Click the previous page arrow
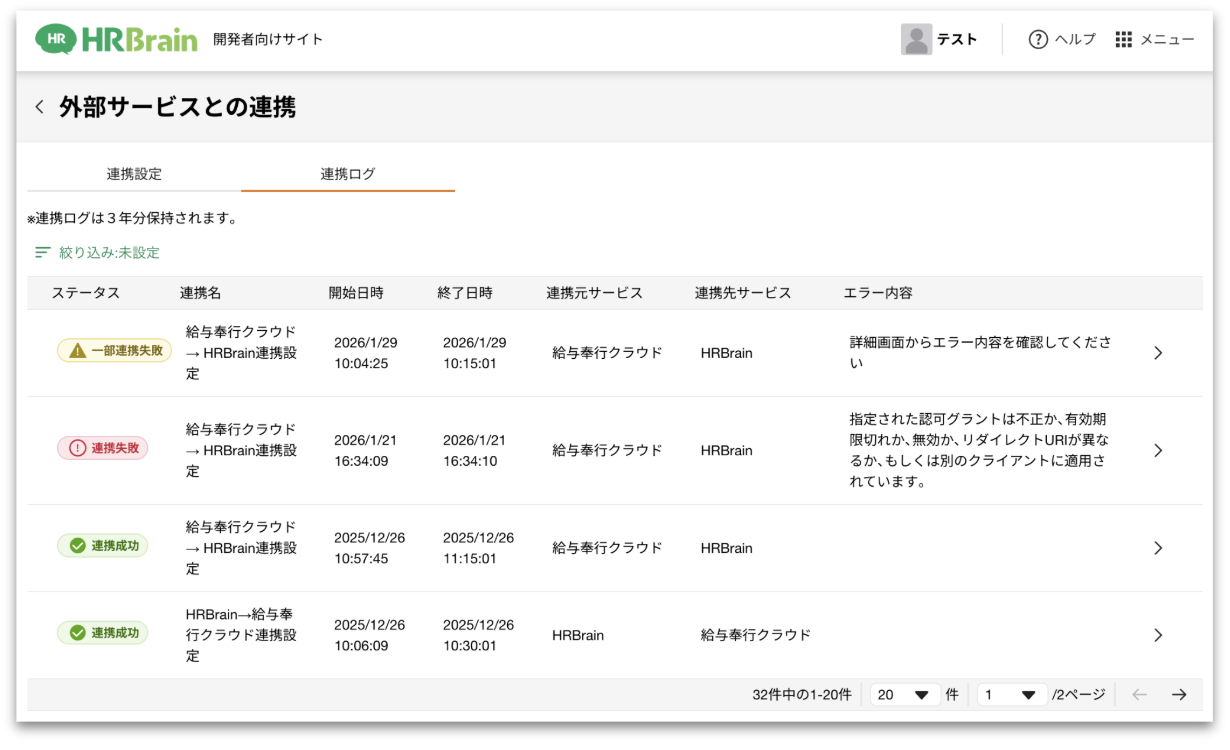 pos(1139,695)
